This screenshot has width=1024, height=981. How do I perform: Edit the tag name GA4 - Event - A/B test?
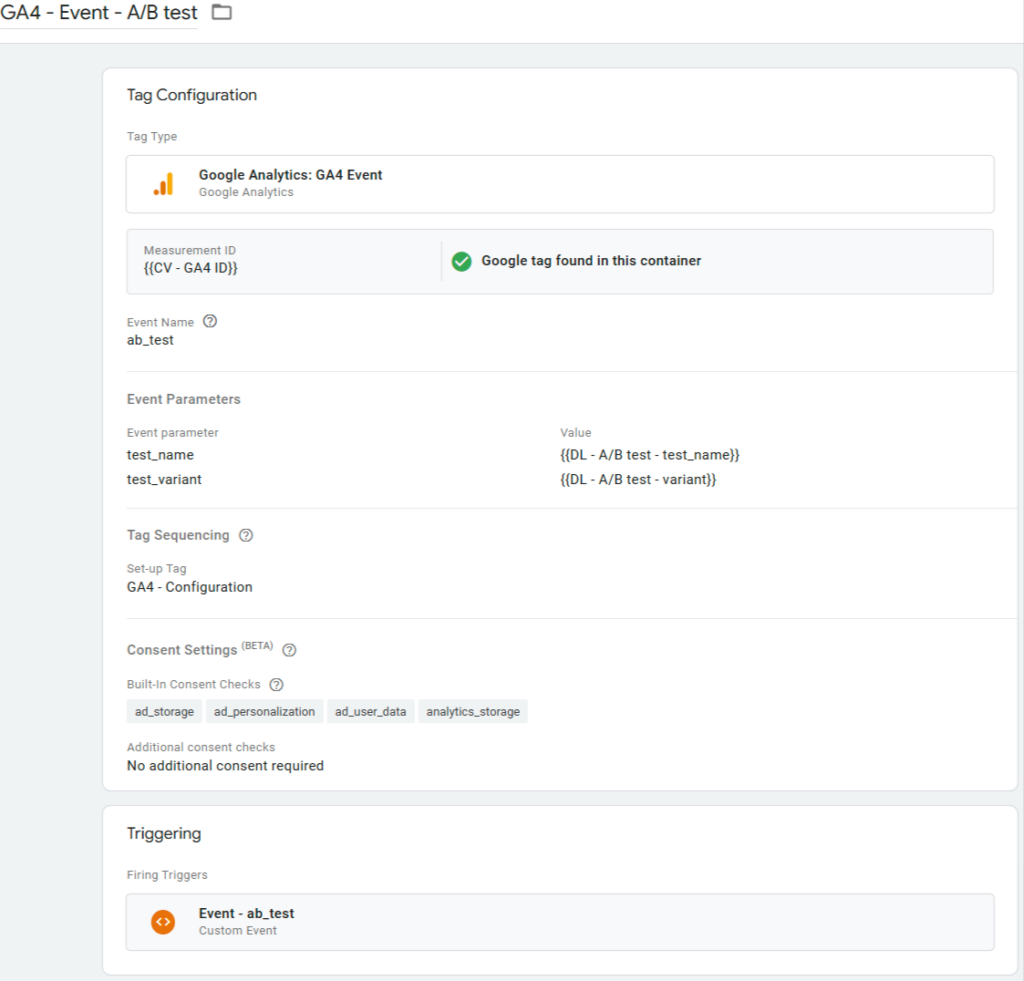[x=99, y=12]
